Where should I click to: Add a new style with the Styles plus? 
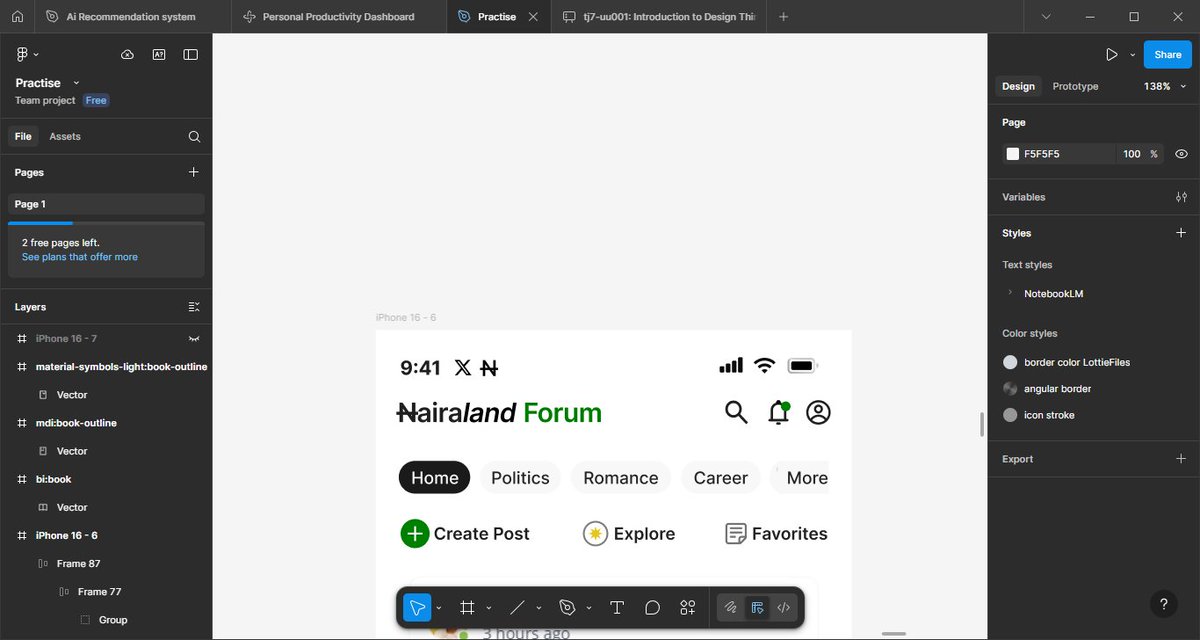pyautogui.click(x=1181, y=233)
